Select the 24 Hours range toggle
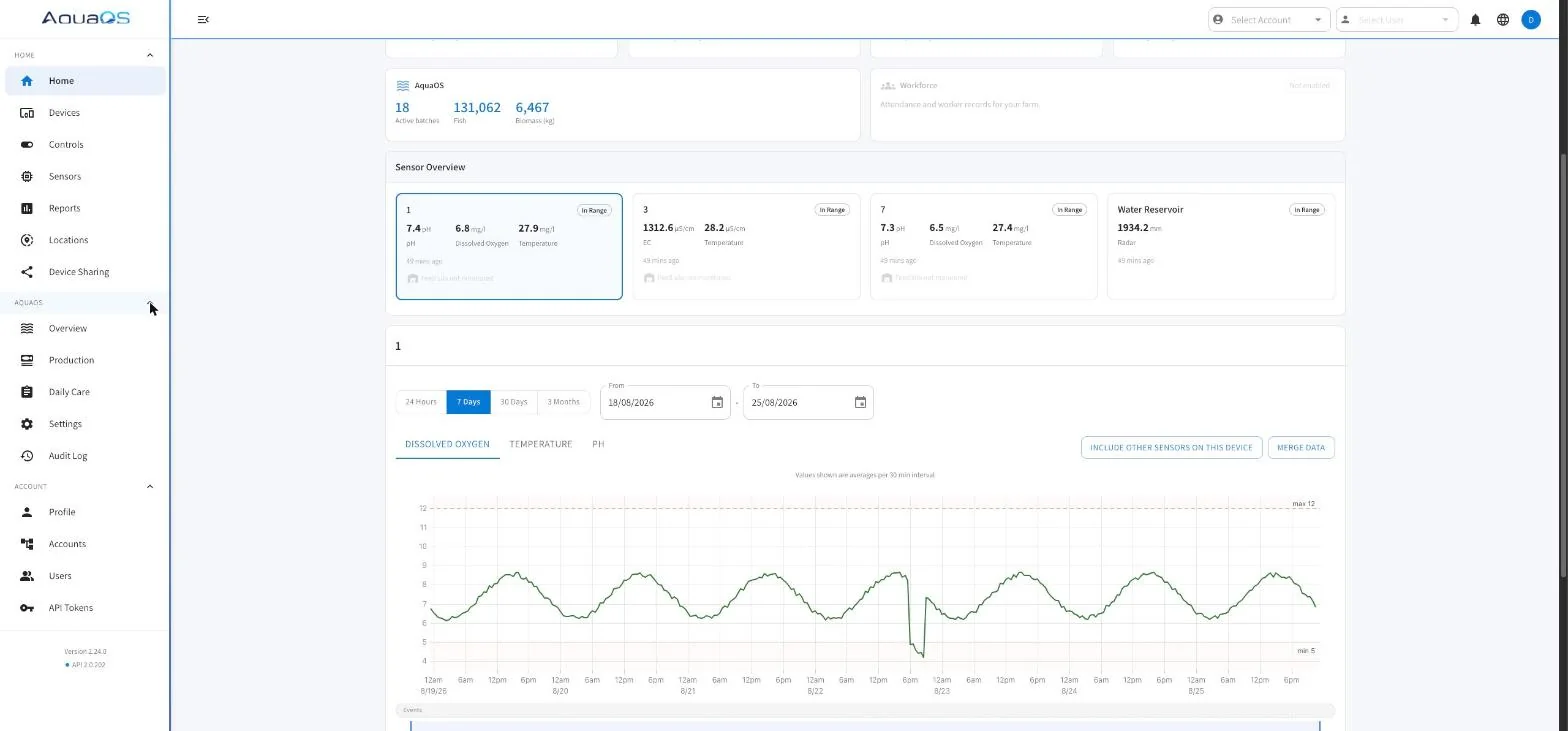Image resolution: width=1568 pixels, height=731 pixels. pyautogui.click(x=421, y=402)
